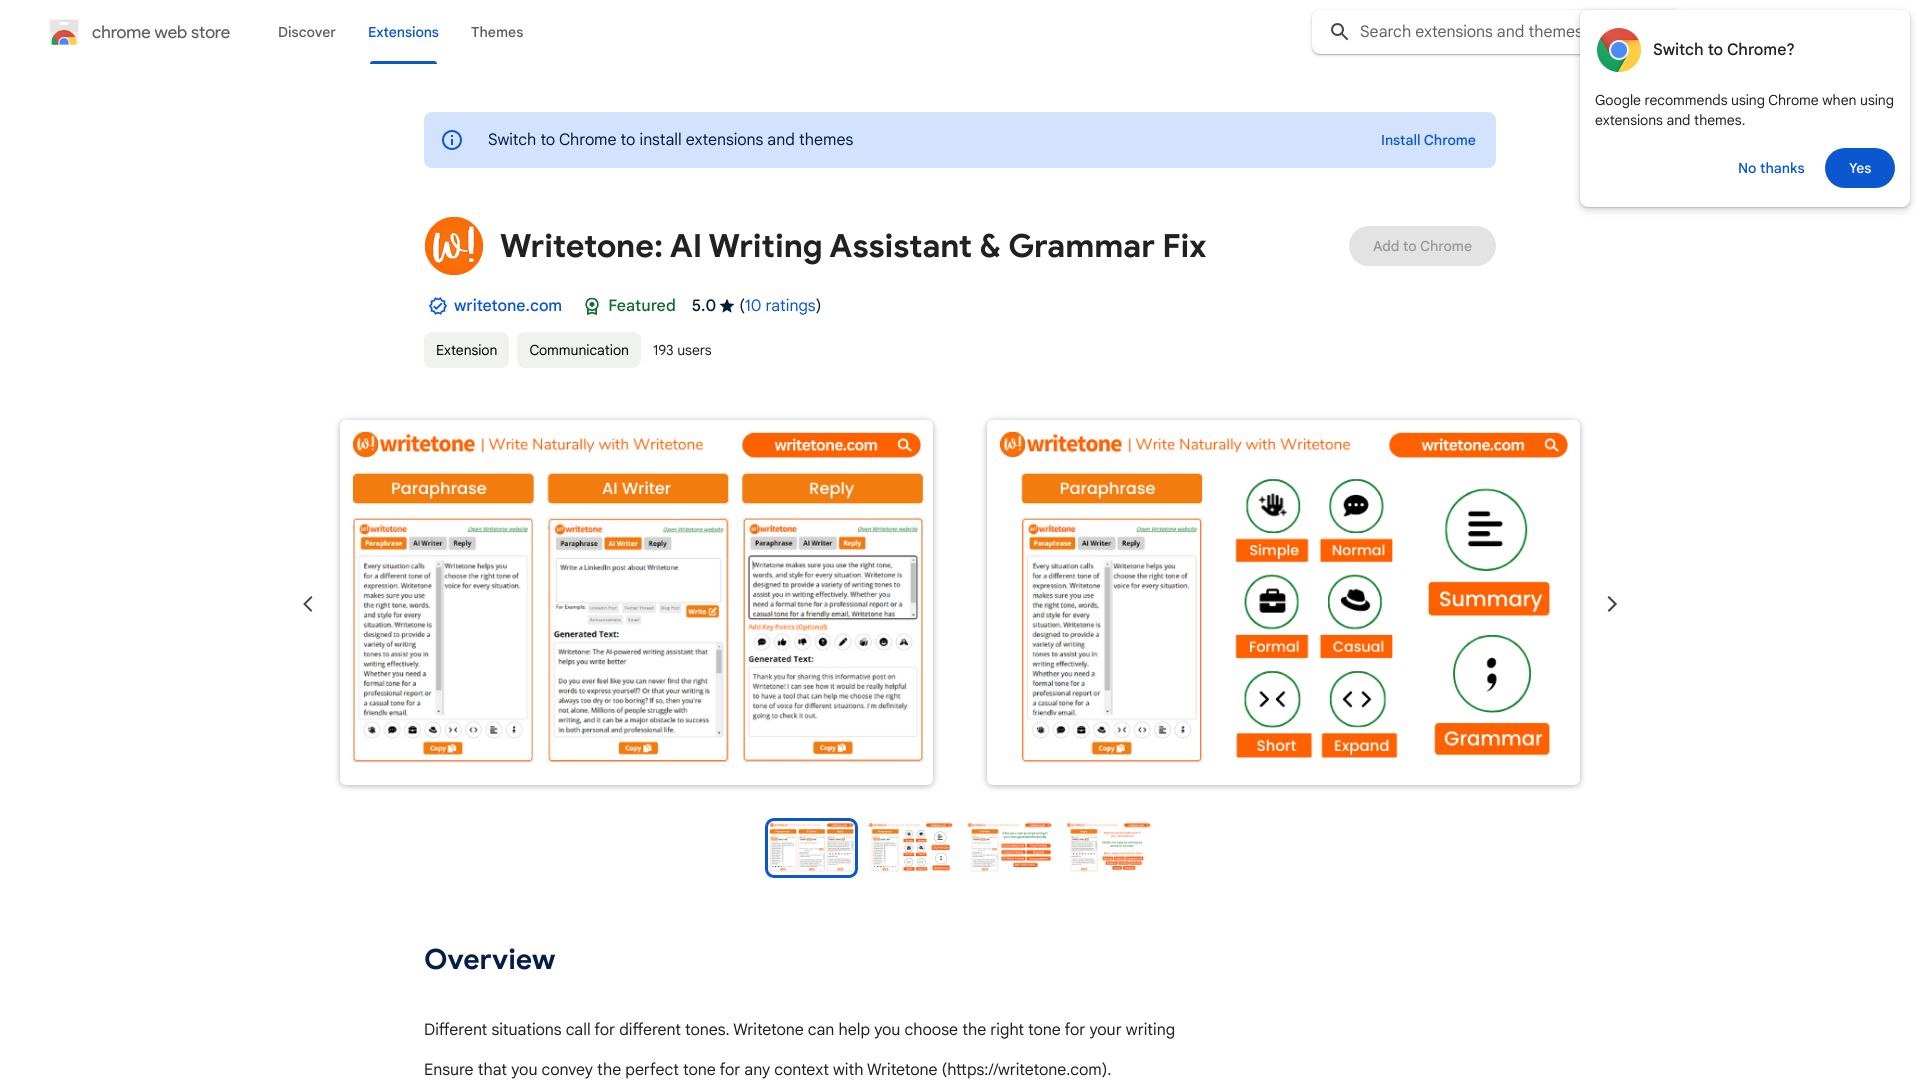Click the Communication category tag
Viewport: 1920px width, 1080px height.
point(578,349)
